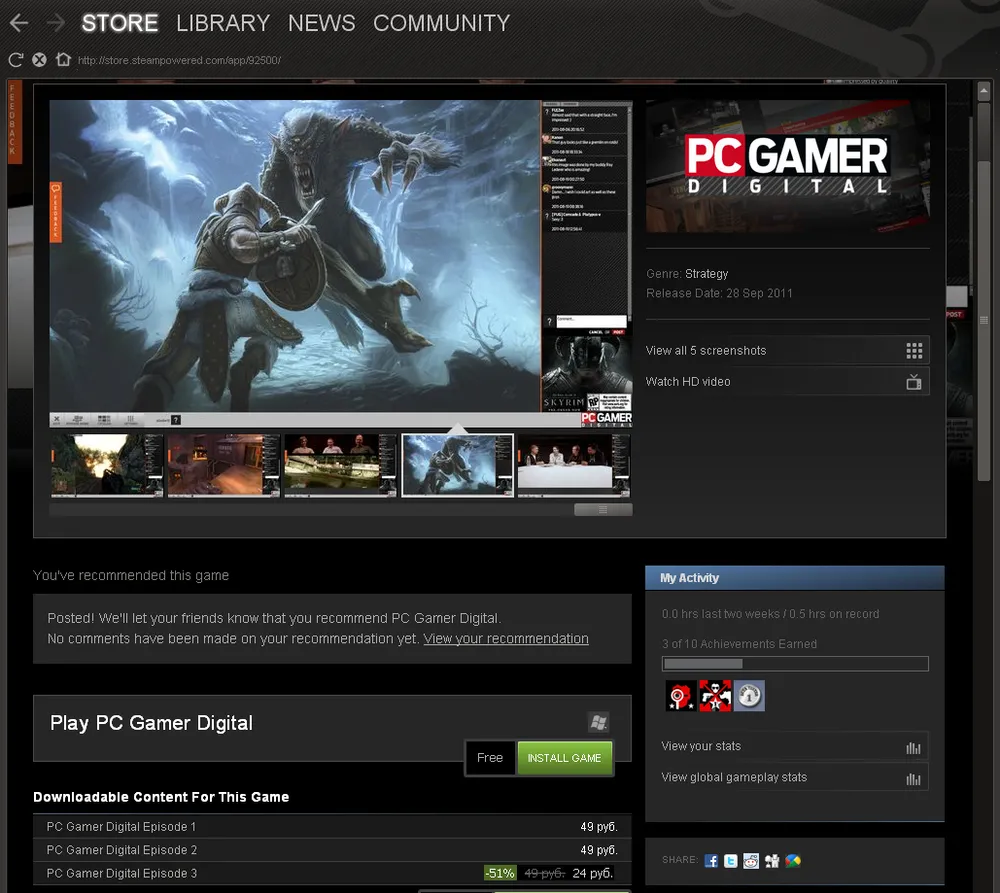Click the orange FEEDBACK tab on left edge

coord(14,122)
